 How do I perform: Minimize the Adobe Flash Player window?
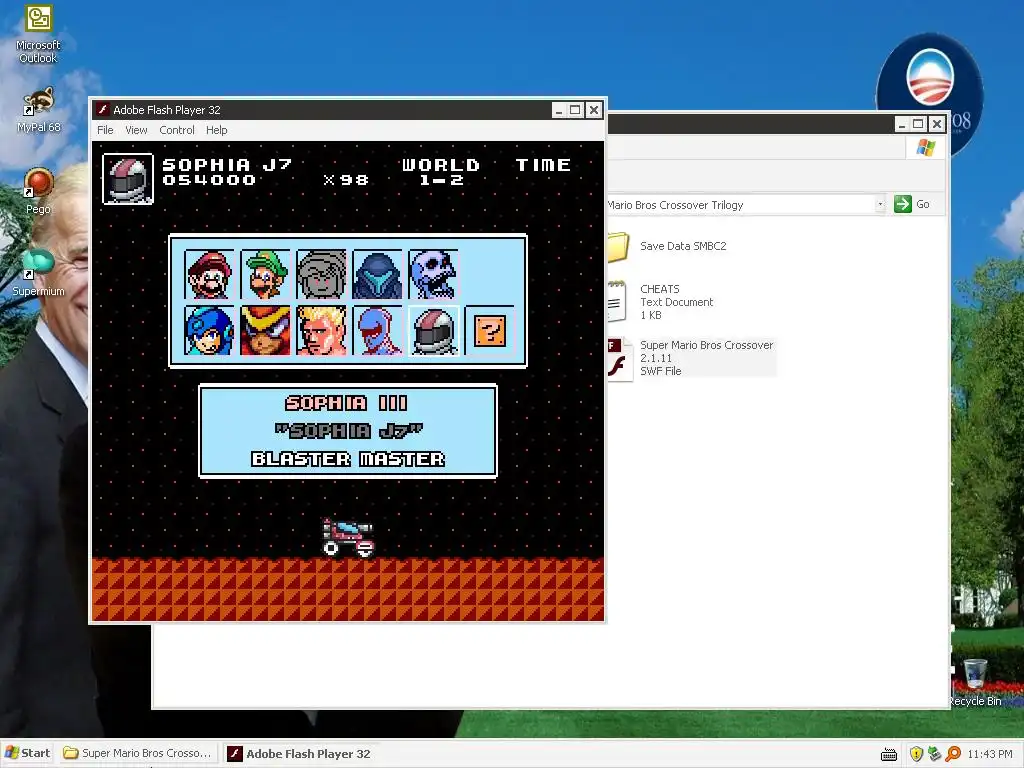pos(558,110)
